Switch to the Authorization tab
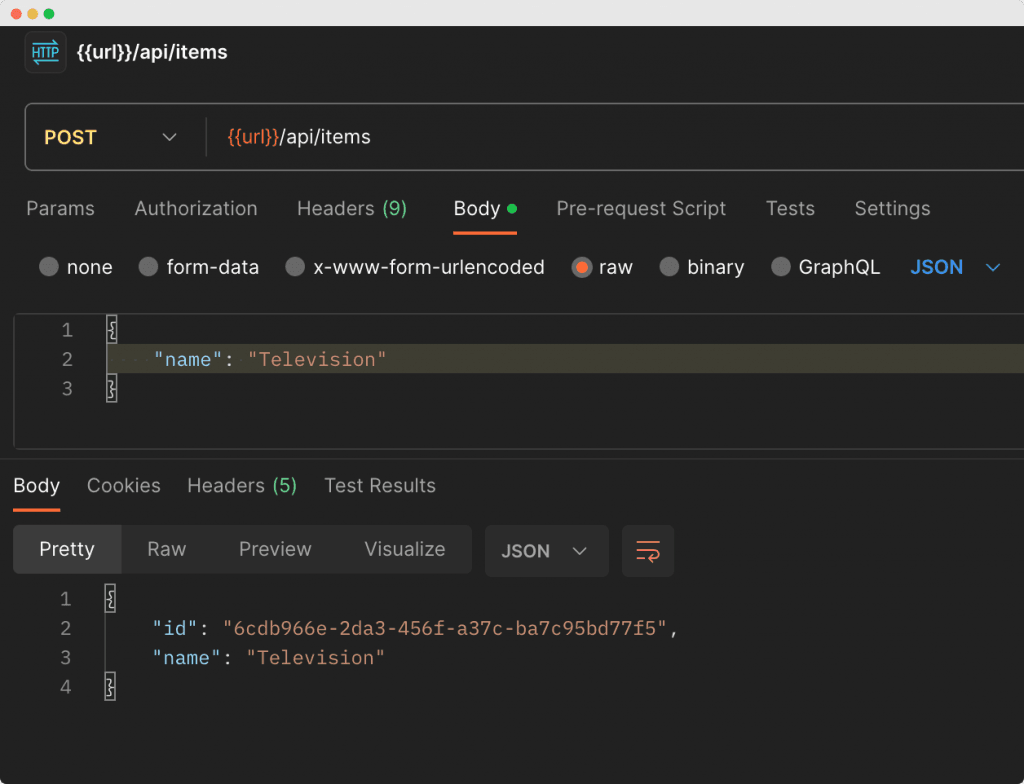 (195, 209)
